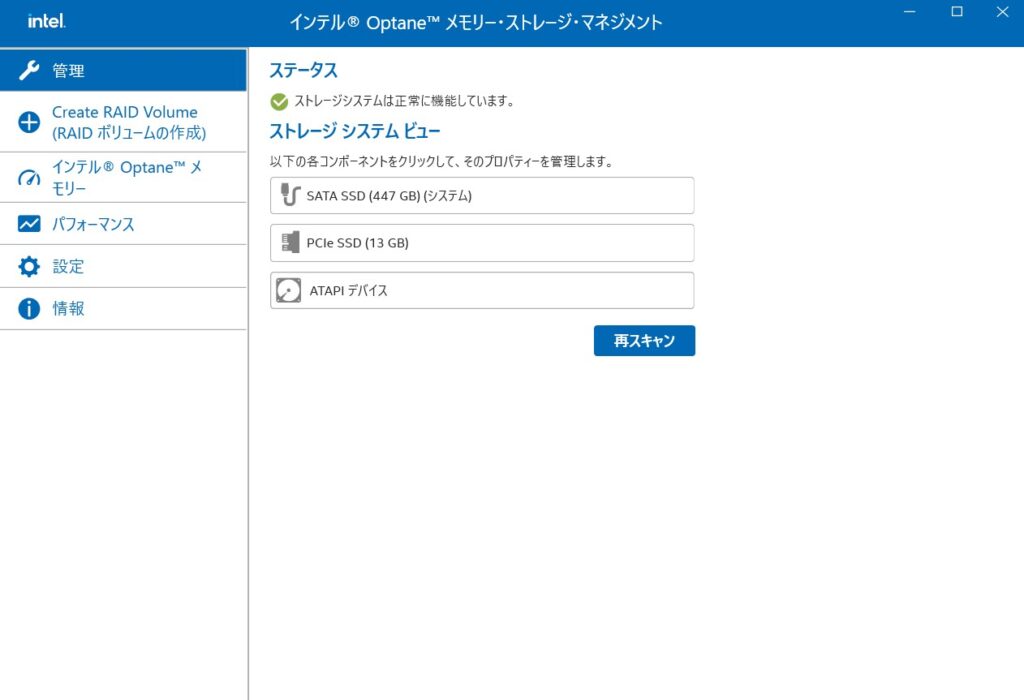
Task: Minimize the Optane management window
Action: click(910, 12)
